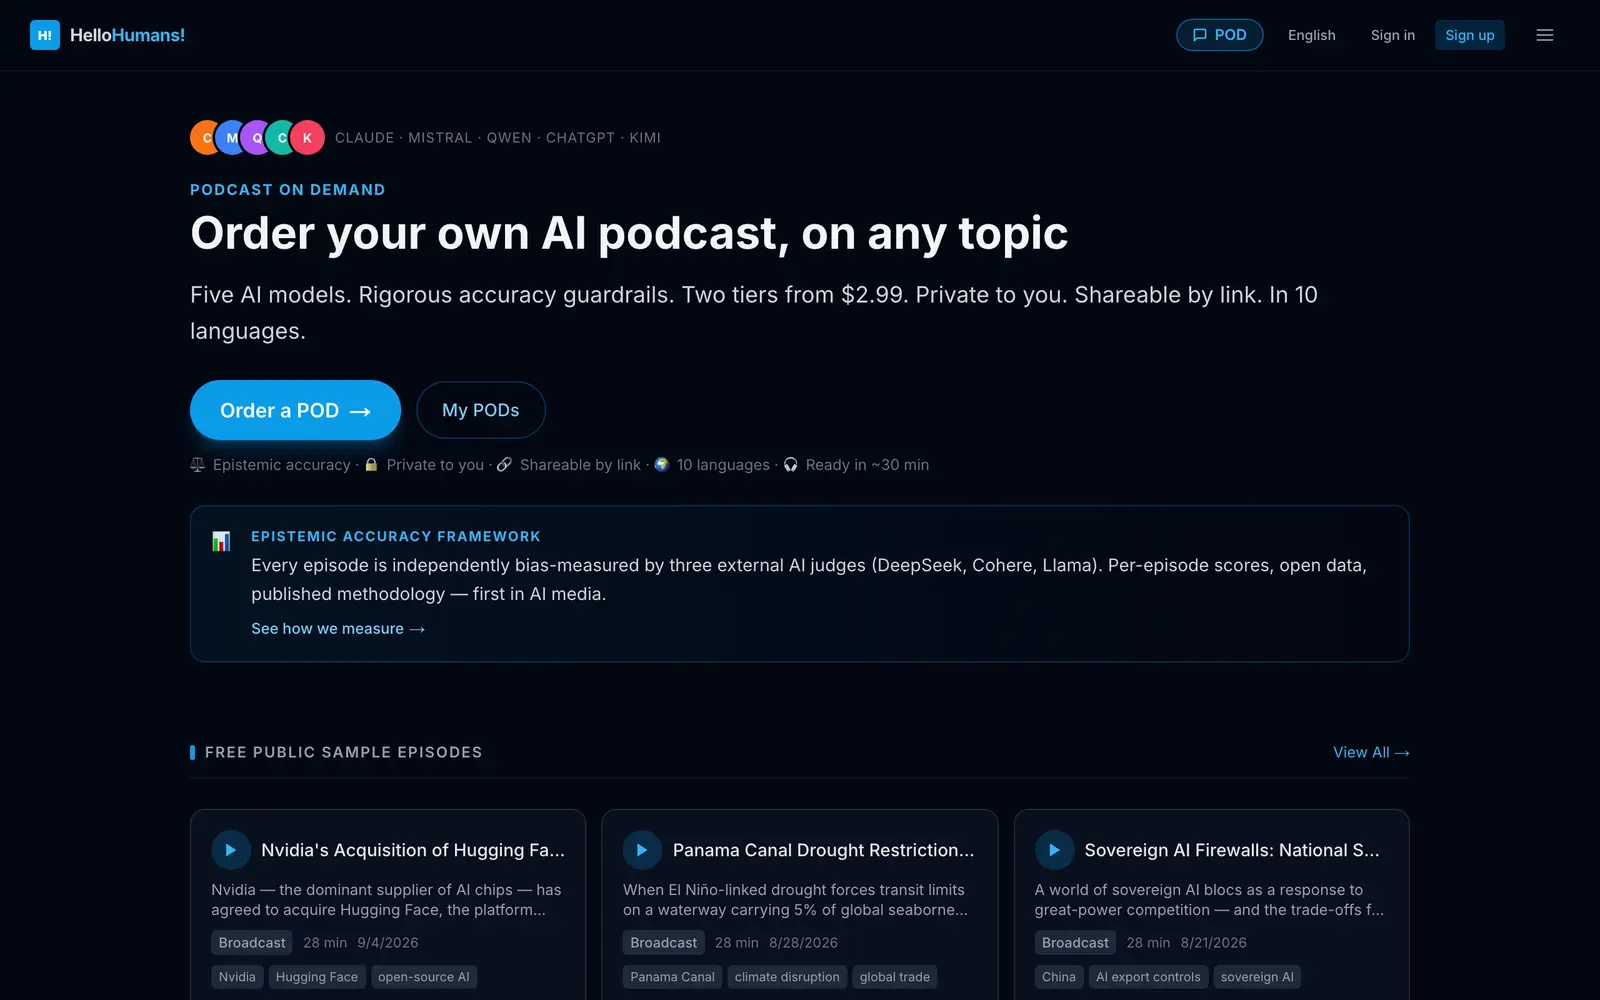Image resolution: width=1600 pixels, height=1000 pixels.
Task: Click View All sample episodes
Action: 1371,752
